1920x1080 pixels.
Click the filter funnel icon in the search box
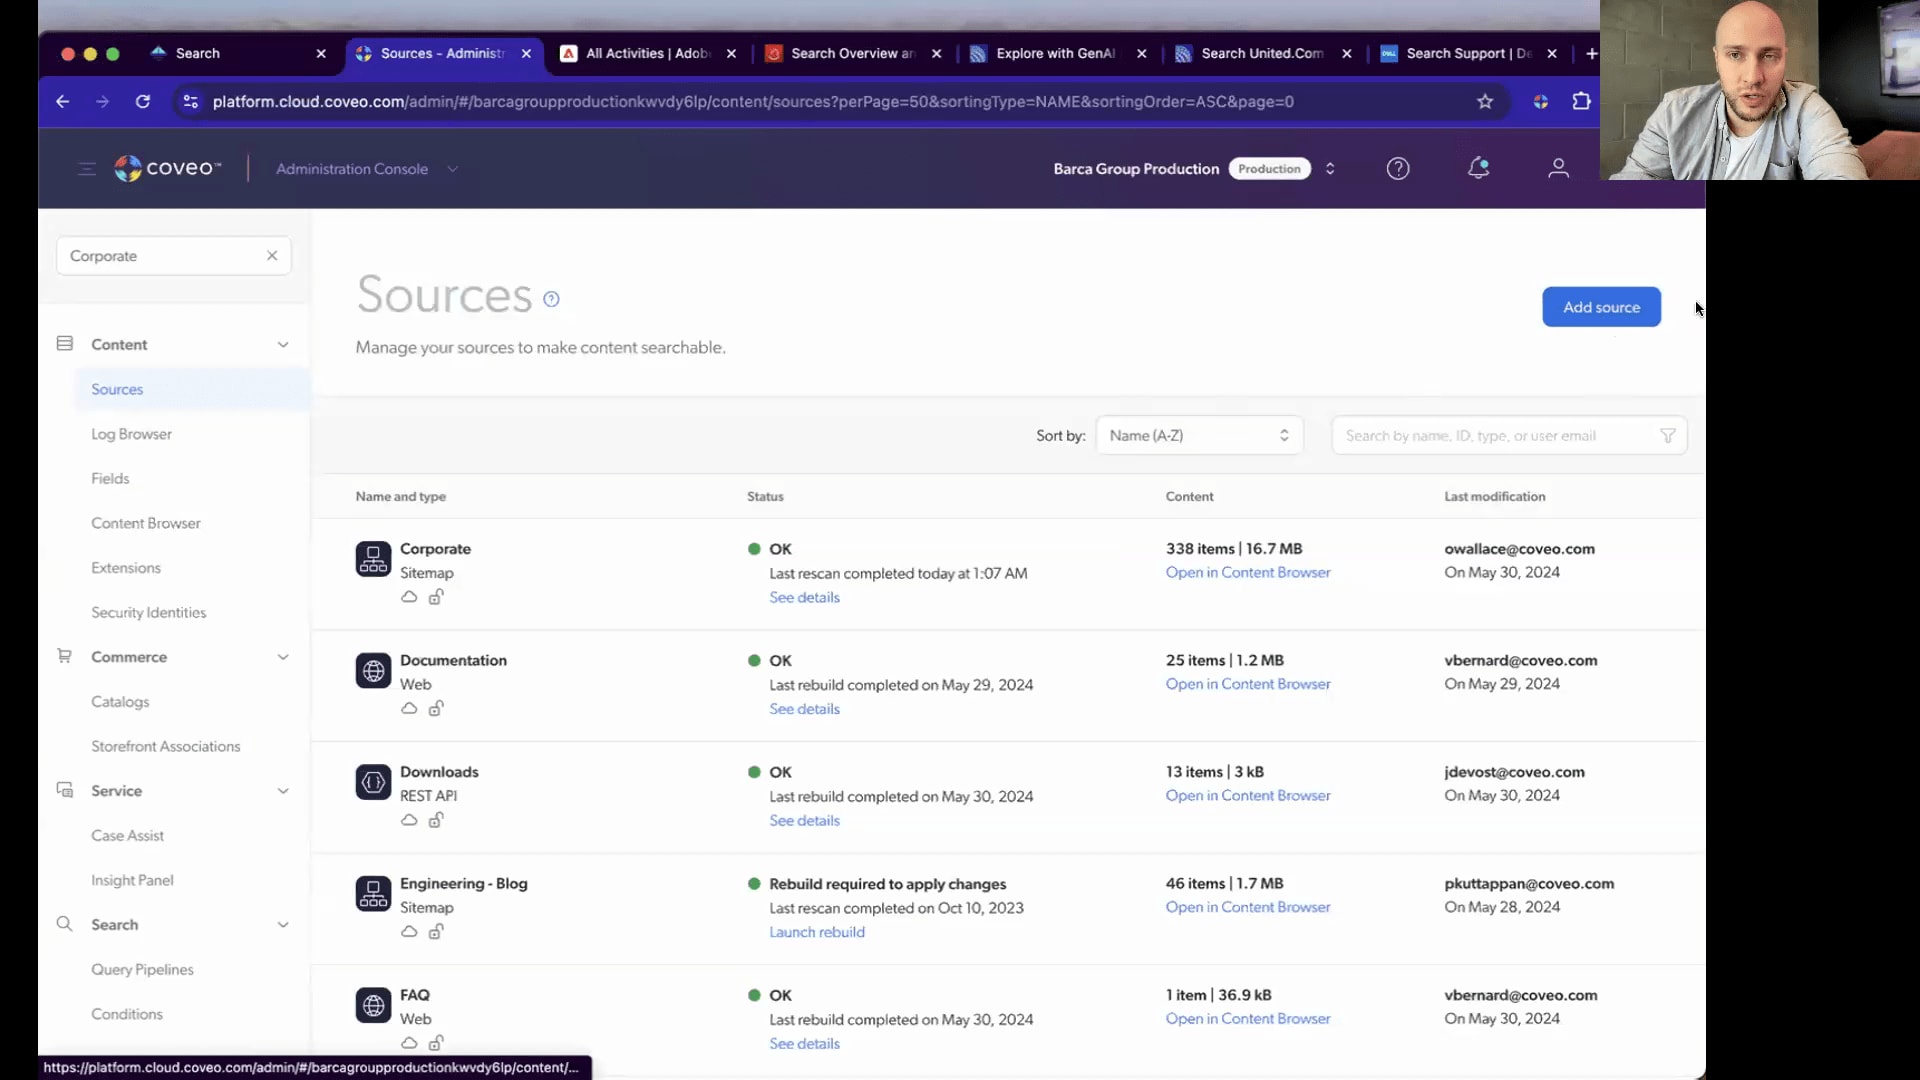[x=1667, y=436]
